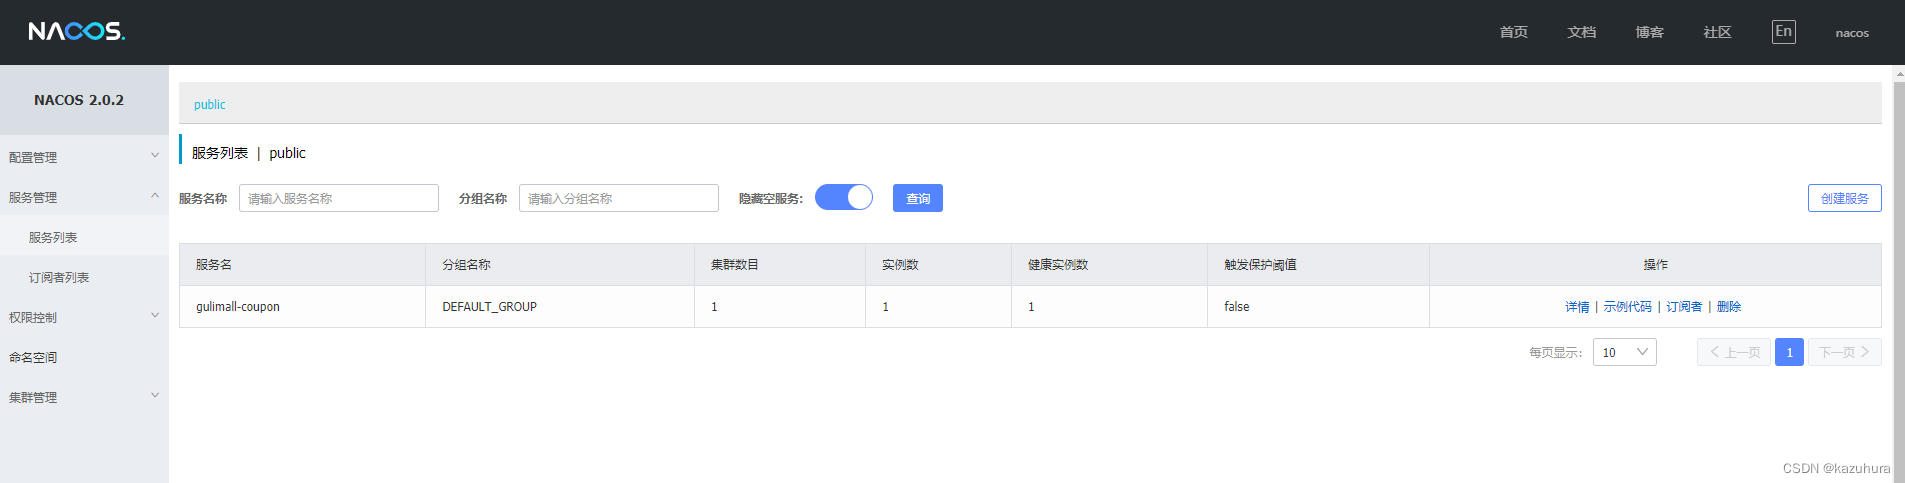
Task: Open 博客 in the top navigation
Action: pos(1649,32)
